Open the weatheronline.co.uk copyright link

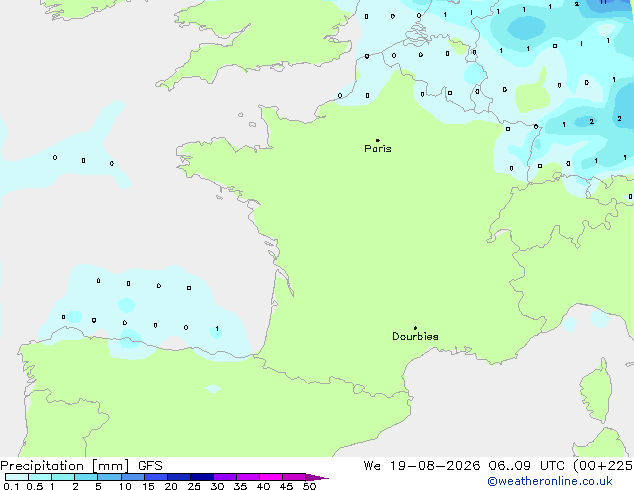[x=550, y=481]
